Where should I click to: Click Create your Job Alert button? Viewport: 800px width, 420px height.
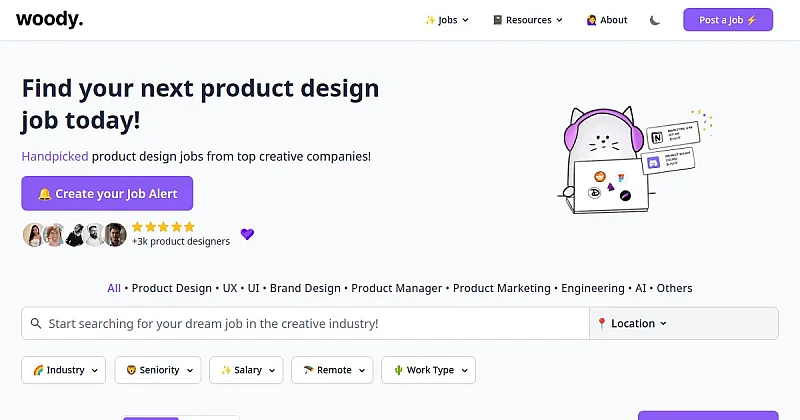pyautogui.click(x=107, y=194)
